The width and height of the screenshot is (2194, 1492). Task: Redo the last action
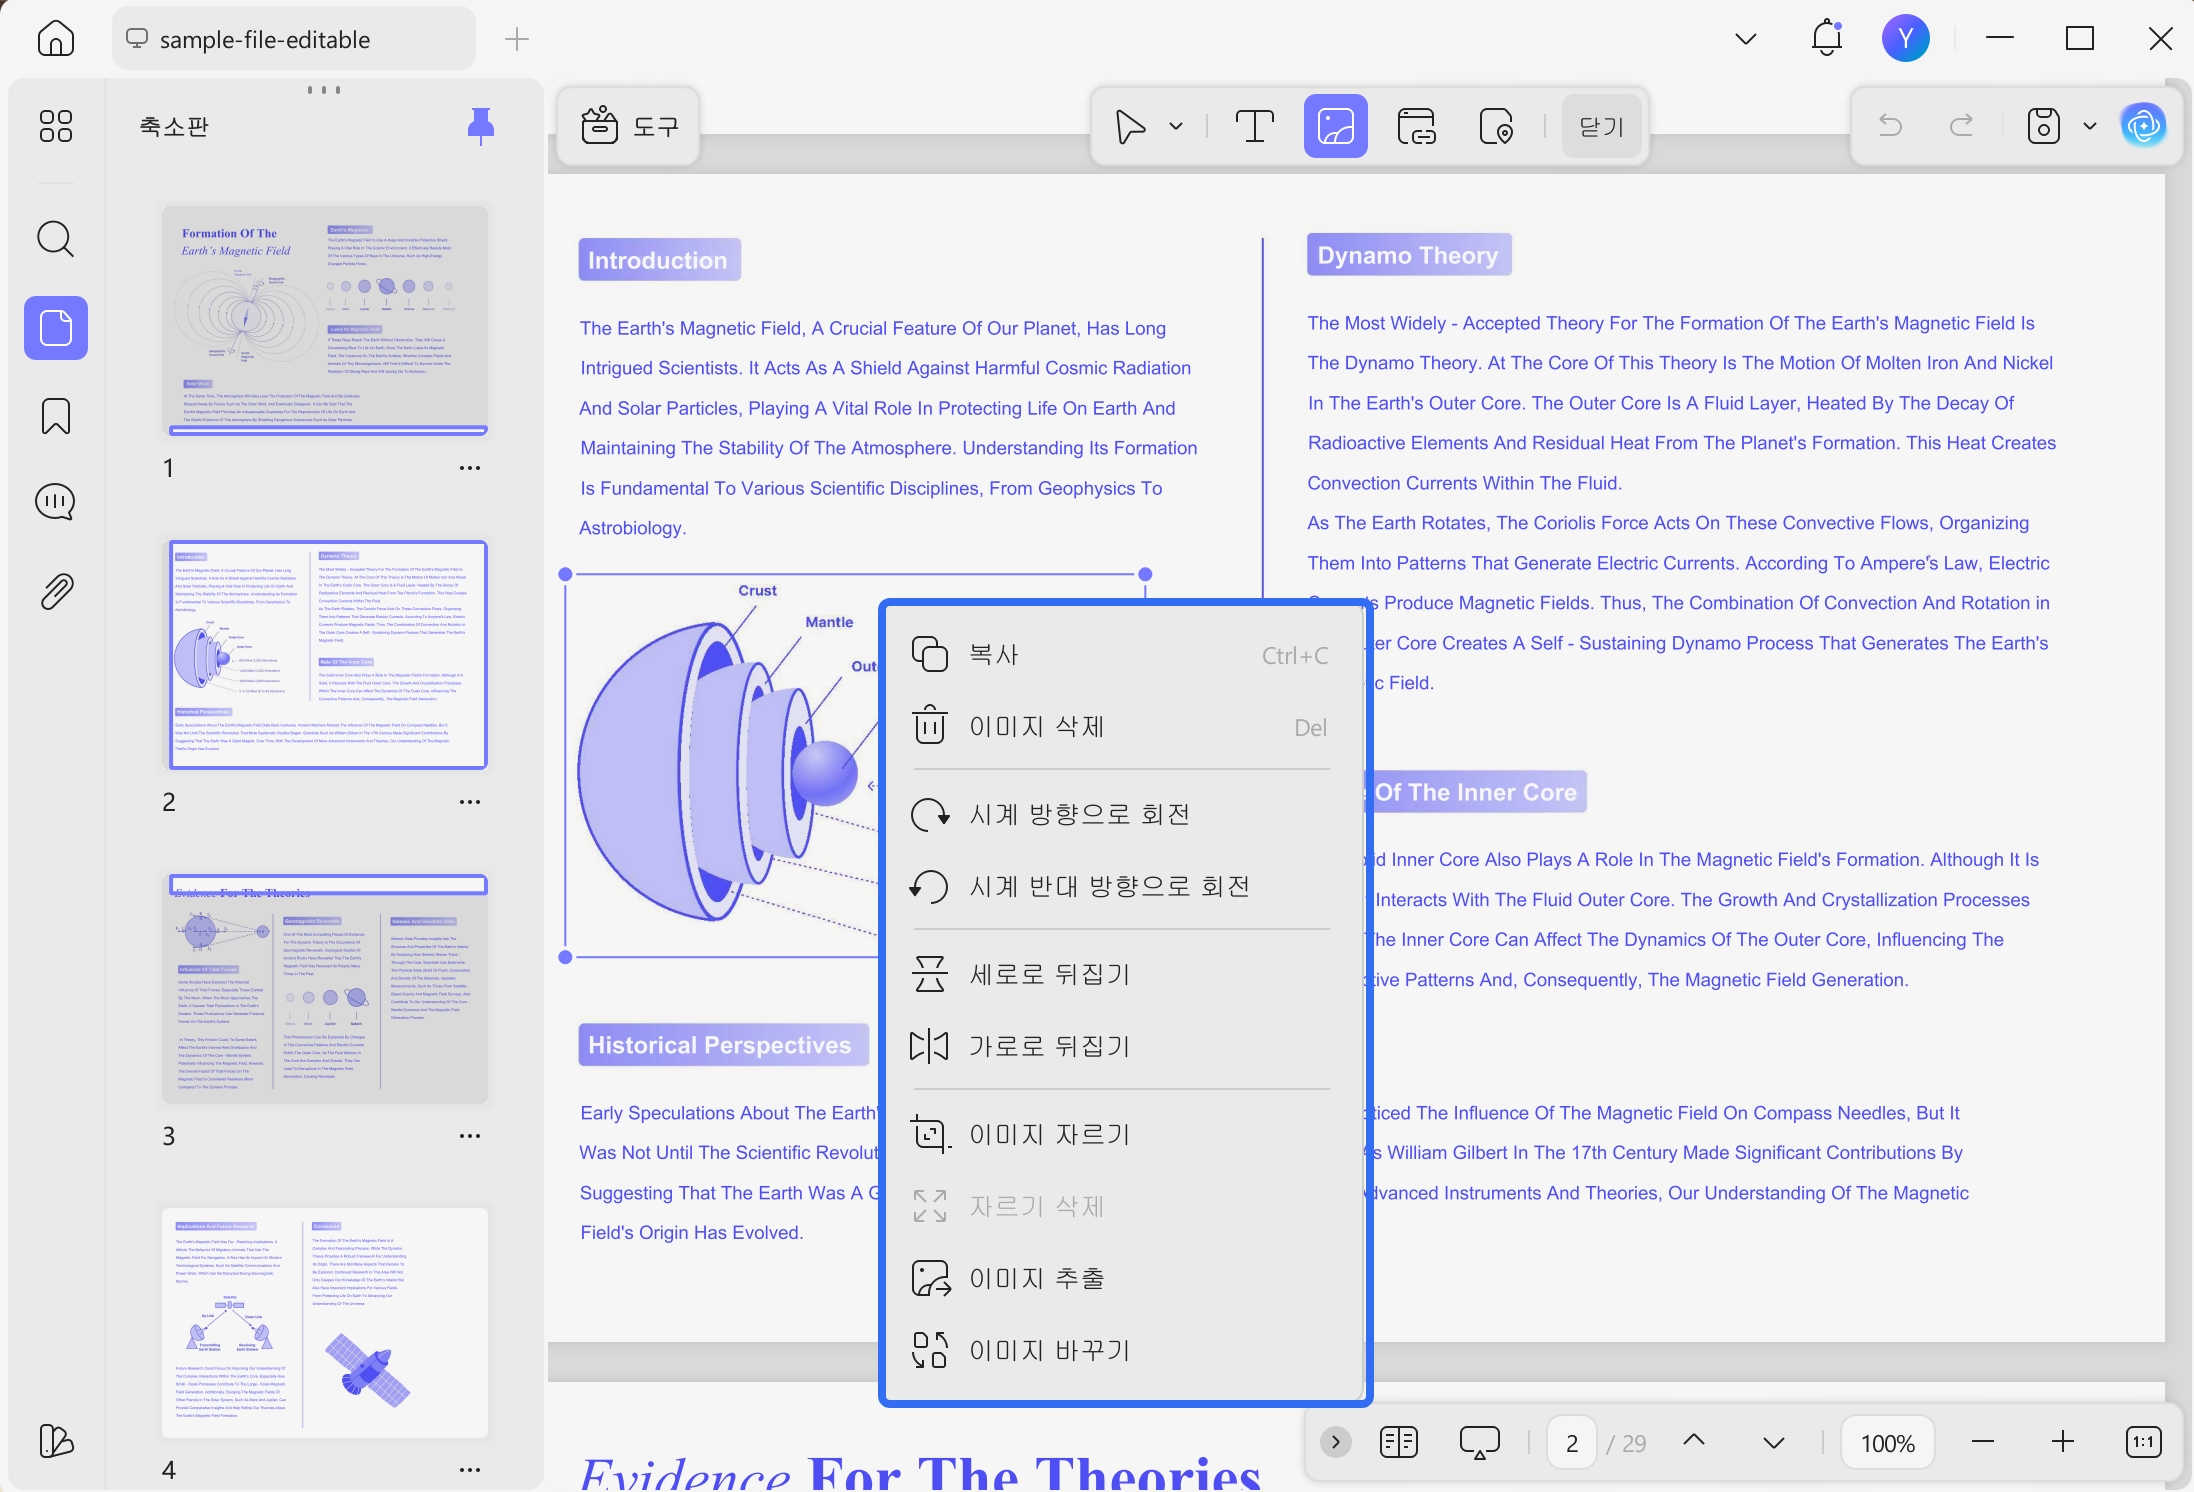click(x=1962, y=126)
